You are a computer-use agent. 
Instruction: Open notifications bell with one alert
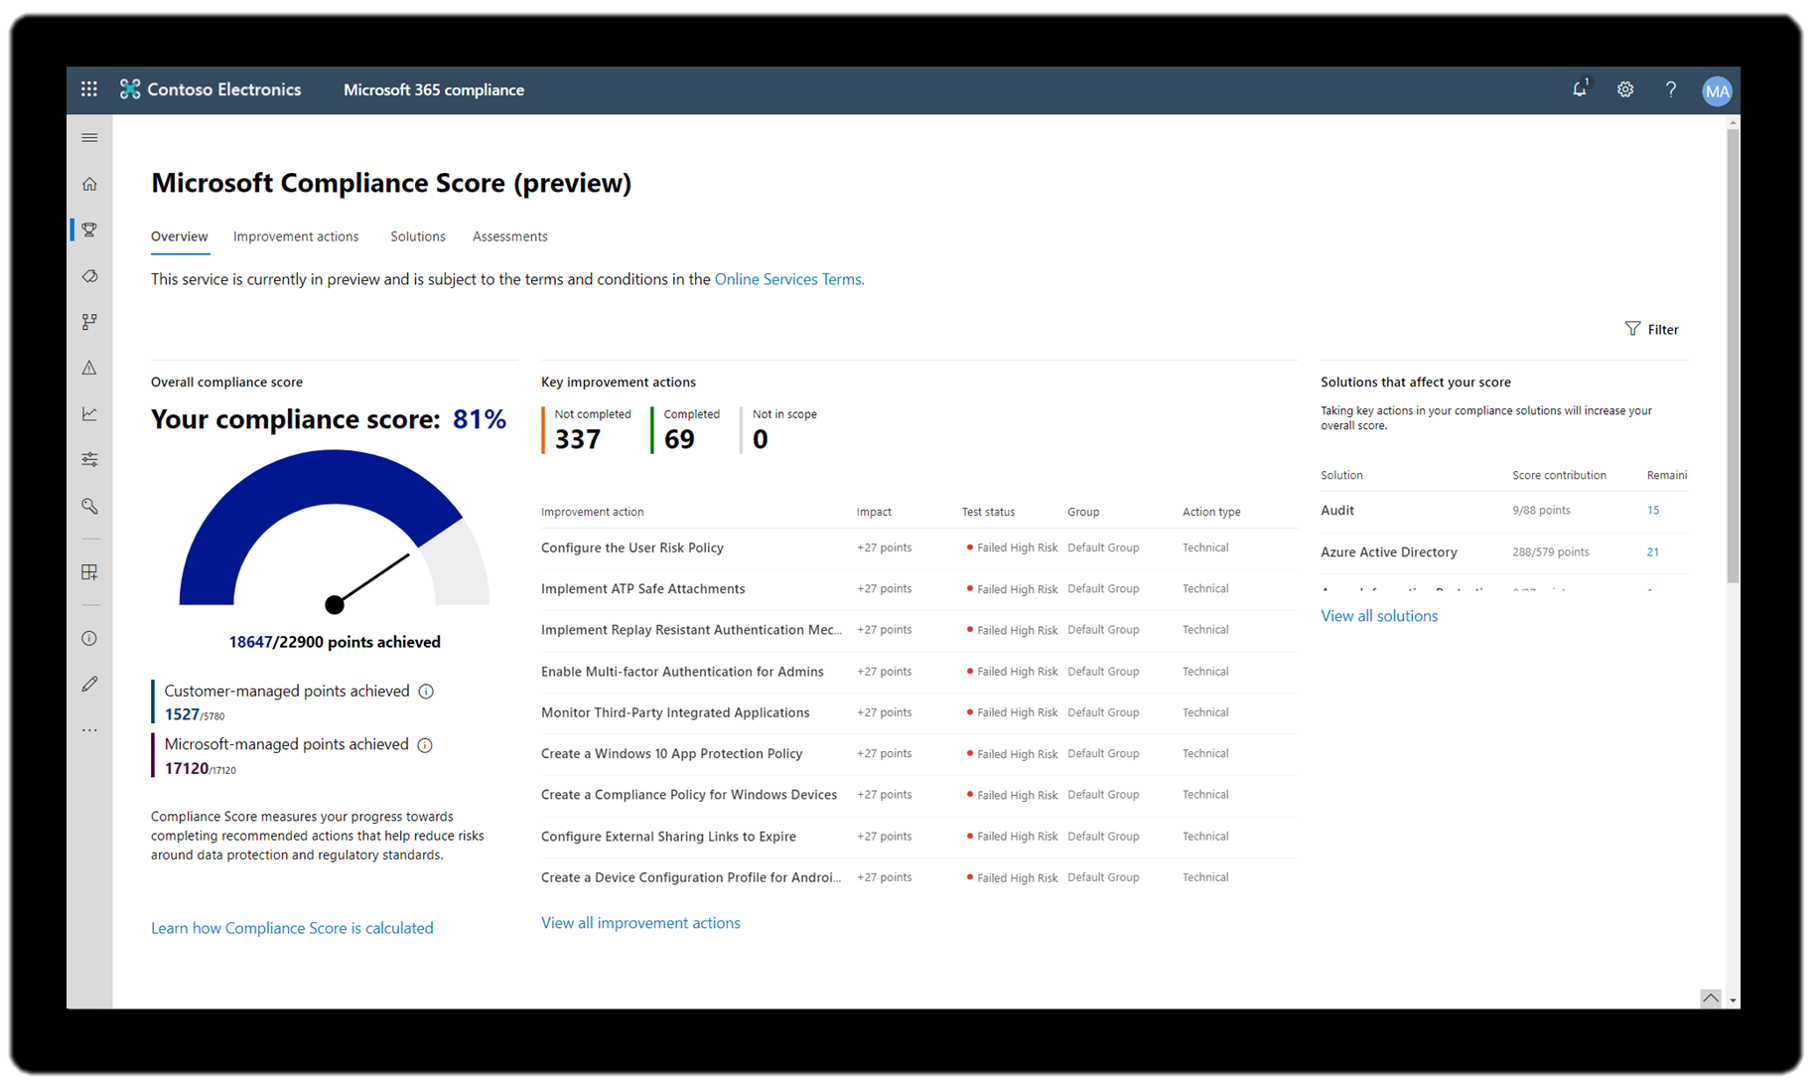[1579, 89]
